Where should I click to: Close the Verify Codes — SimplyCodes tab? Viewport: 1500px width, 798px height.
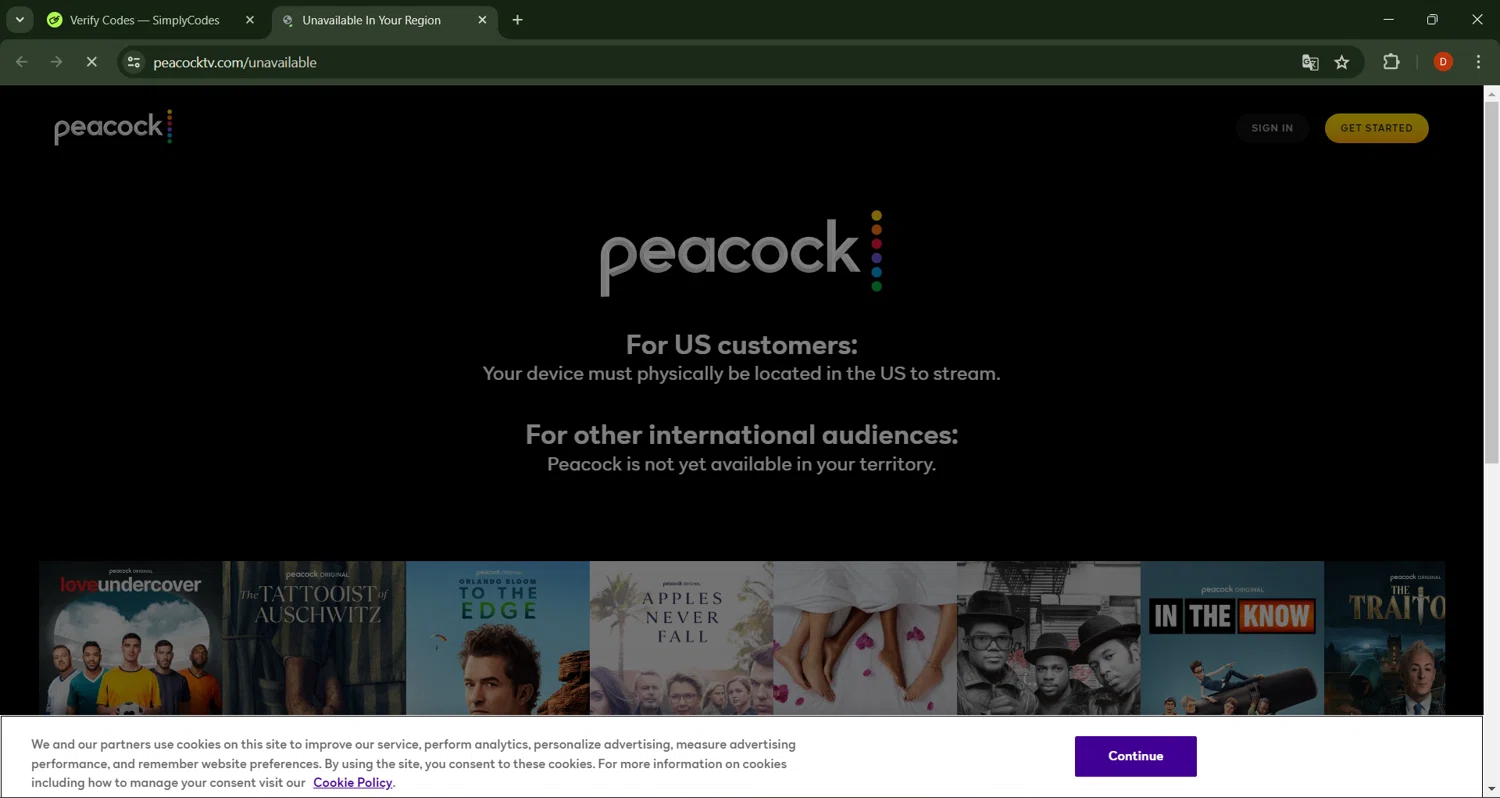pos(250,20)
